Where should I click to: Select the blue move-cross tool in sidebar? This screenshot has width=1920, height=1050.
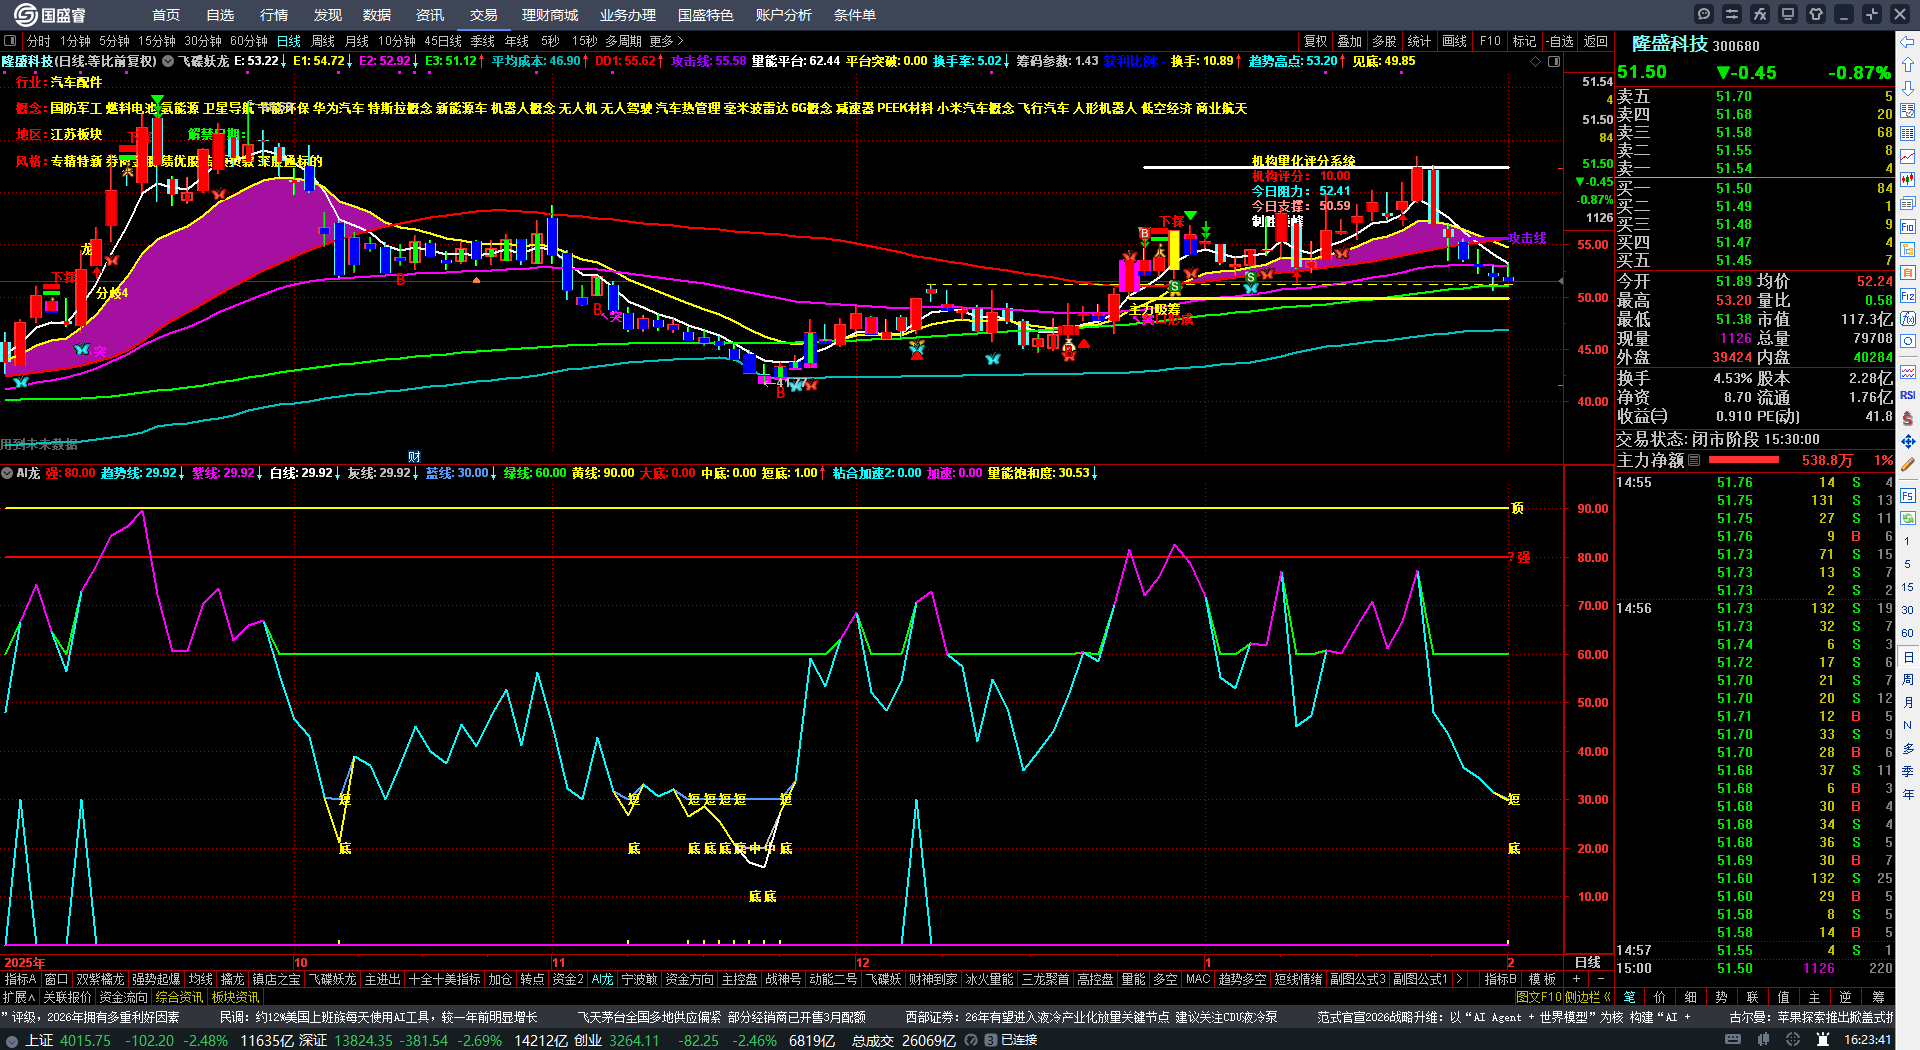pos(1908,441)
